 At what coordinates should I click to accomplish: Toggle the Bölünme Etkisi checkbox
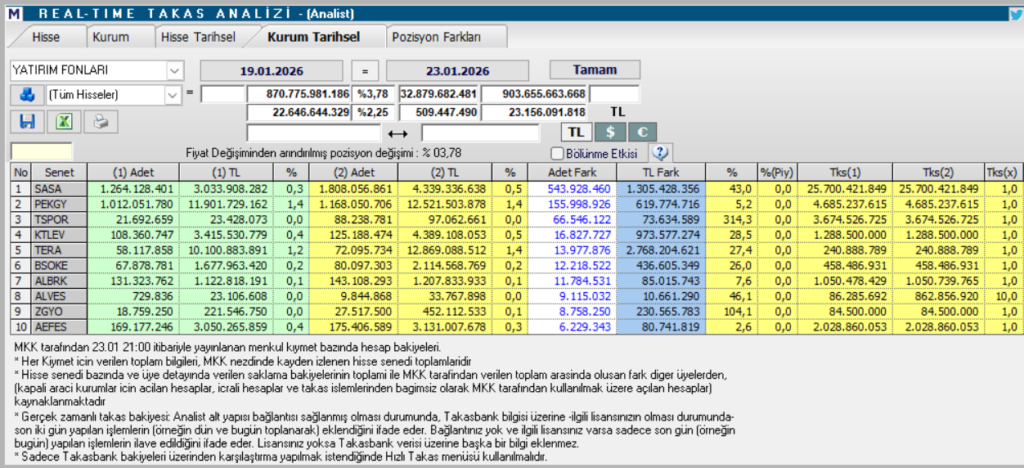(556, 154)
